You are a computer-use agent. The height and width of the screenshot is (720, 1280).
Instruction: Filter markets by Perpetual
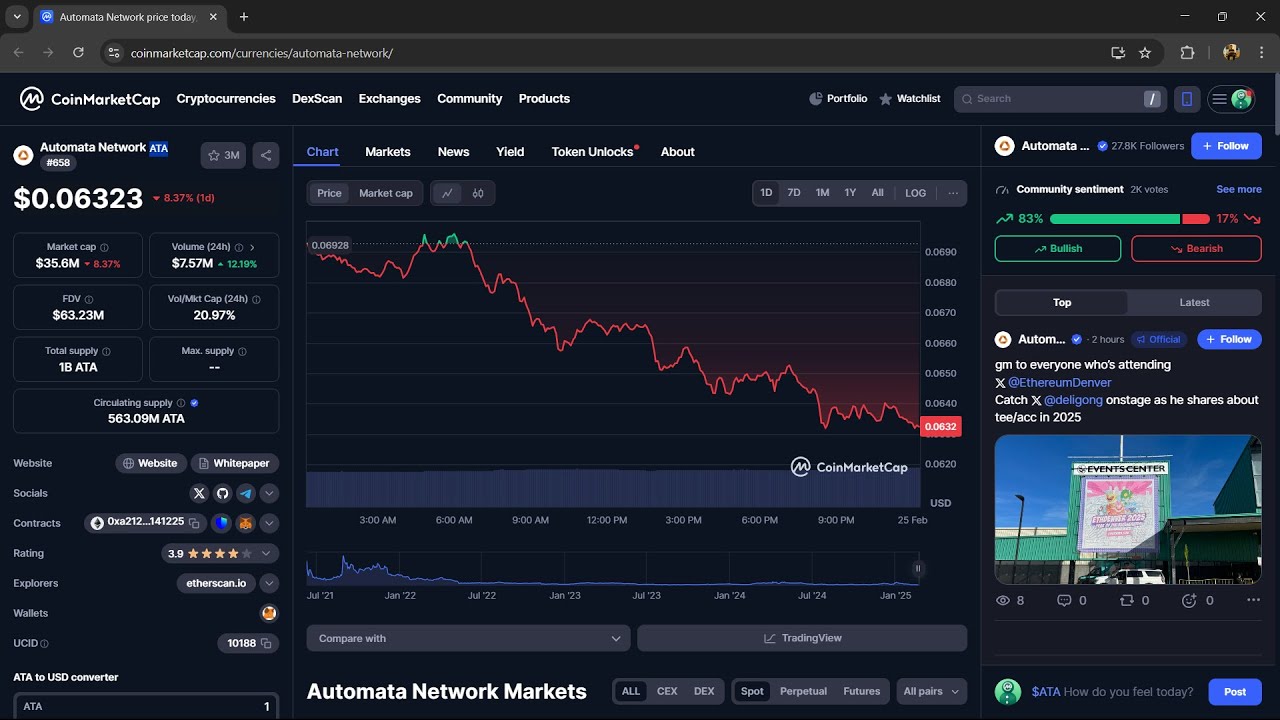click(x=803, y=691)
